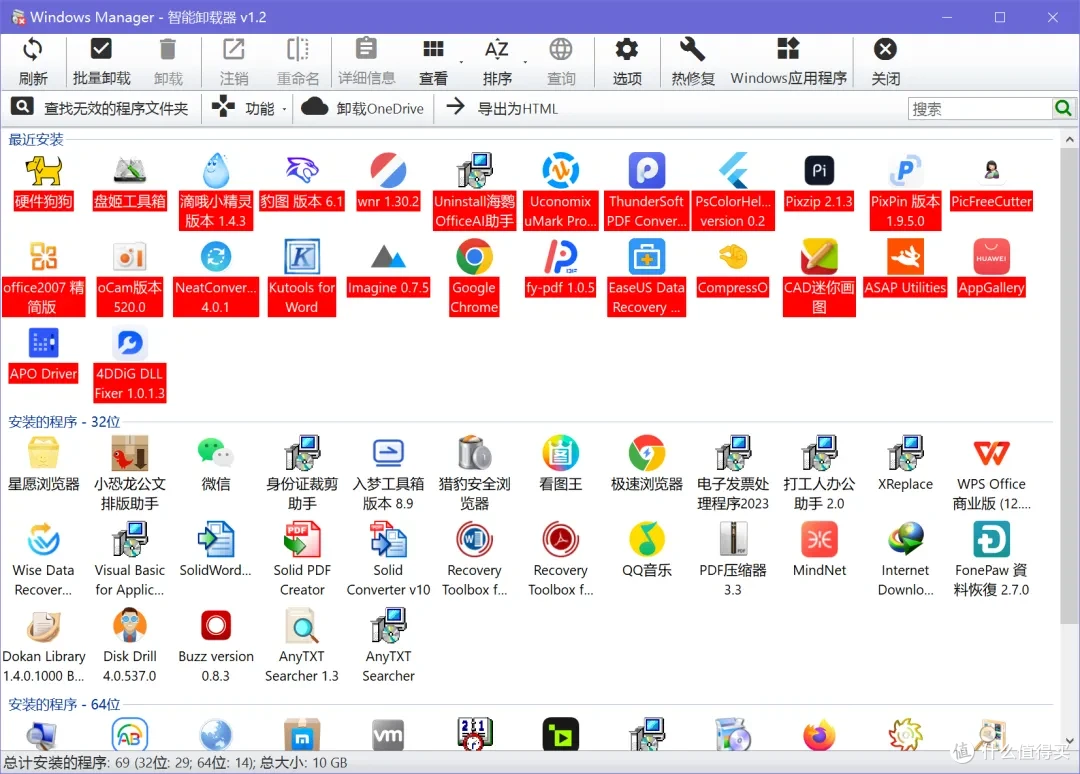Image resolution: width=1080 pixels, height=774 pixels.
Task: Expand the 功能 functions dropdown
Action: click(x=285, y=109)
